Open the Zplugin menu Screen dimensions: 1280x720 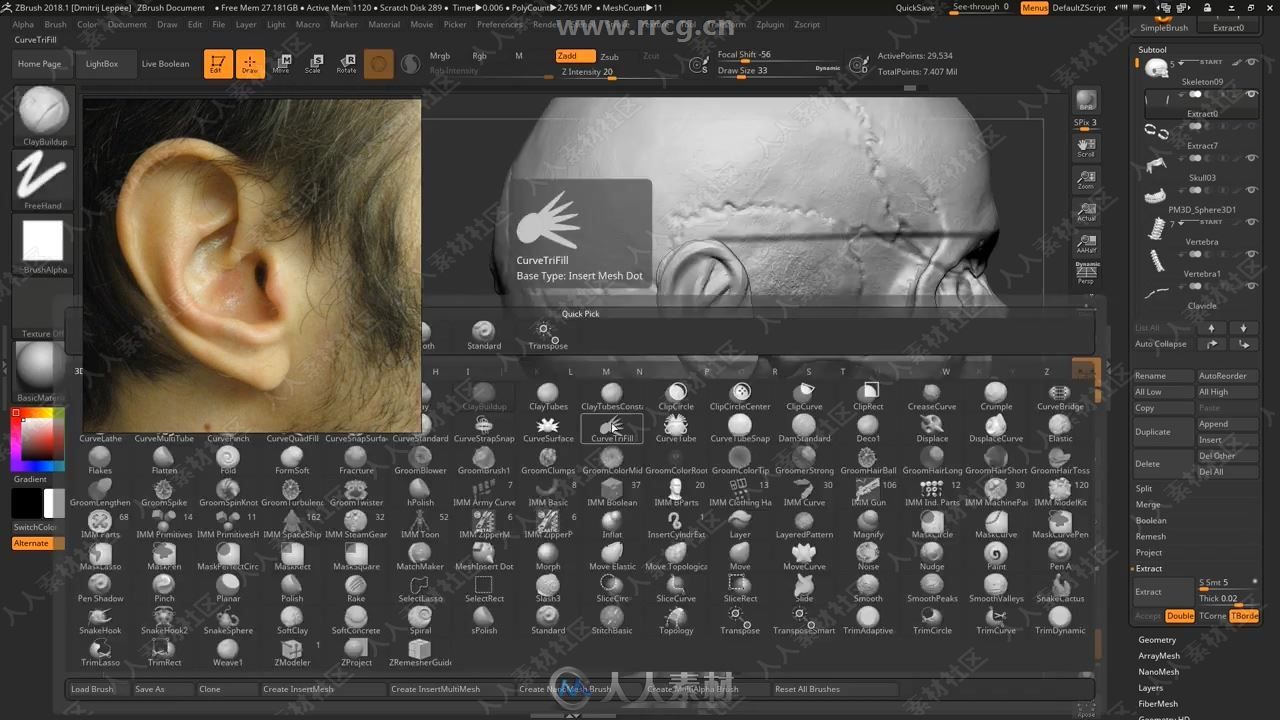[770, 24]
